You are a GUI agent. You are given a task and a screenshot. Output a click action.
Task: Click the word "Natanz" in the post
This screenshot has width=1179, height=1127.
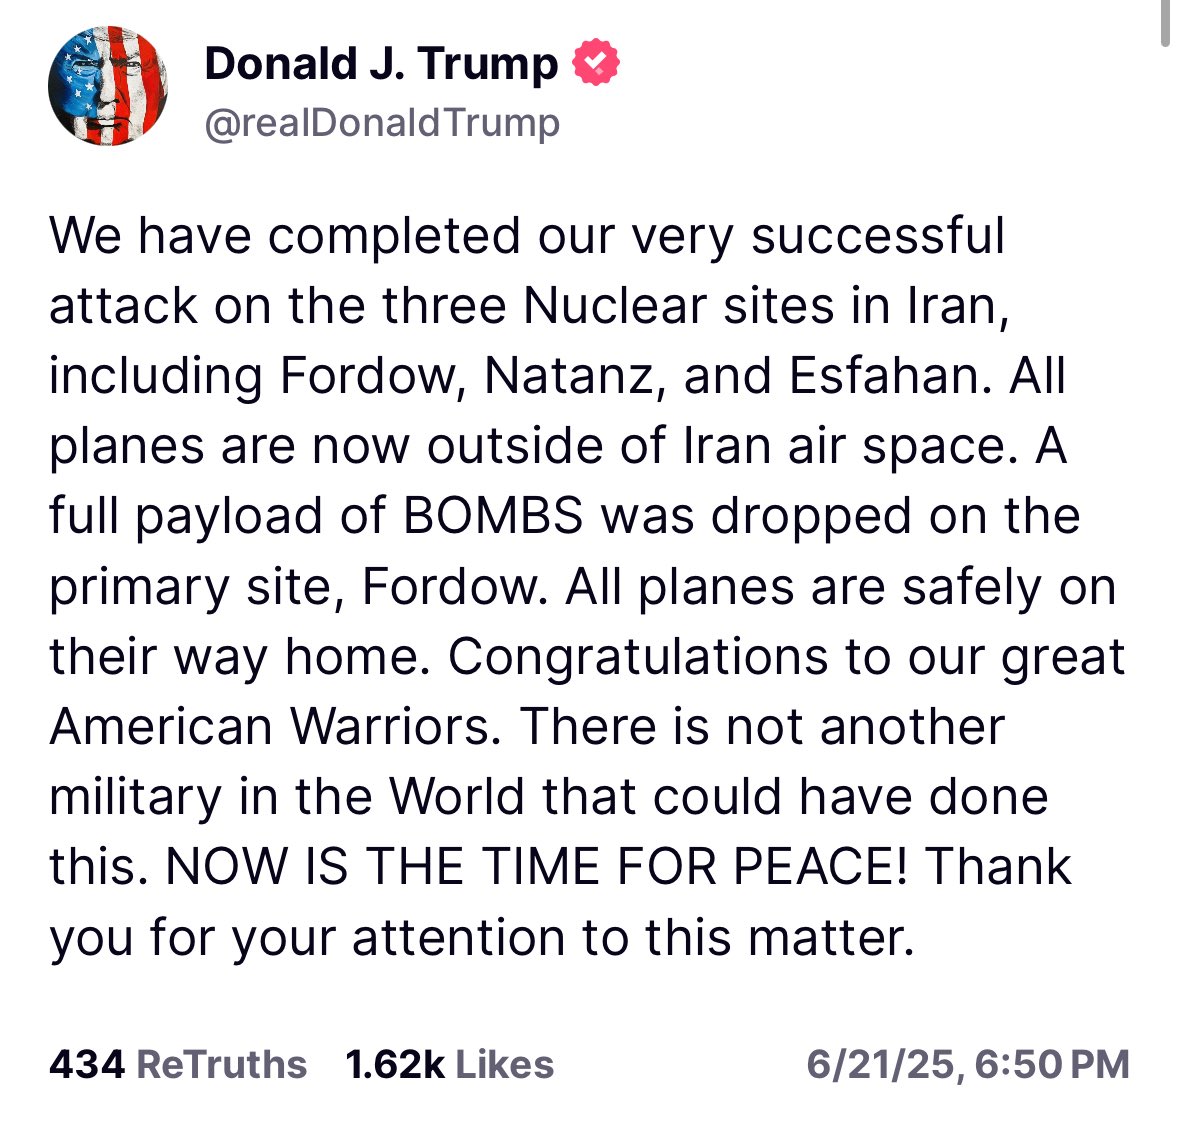(560, 376)
